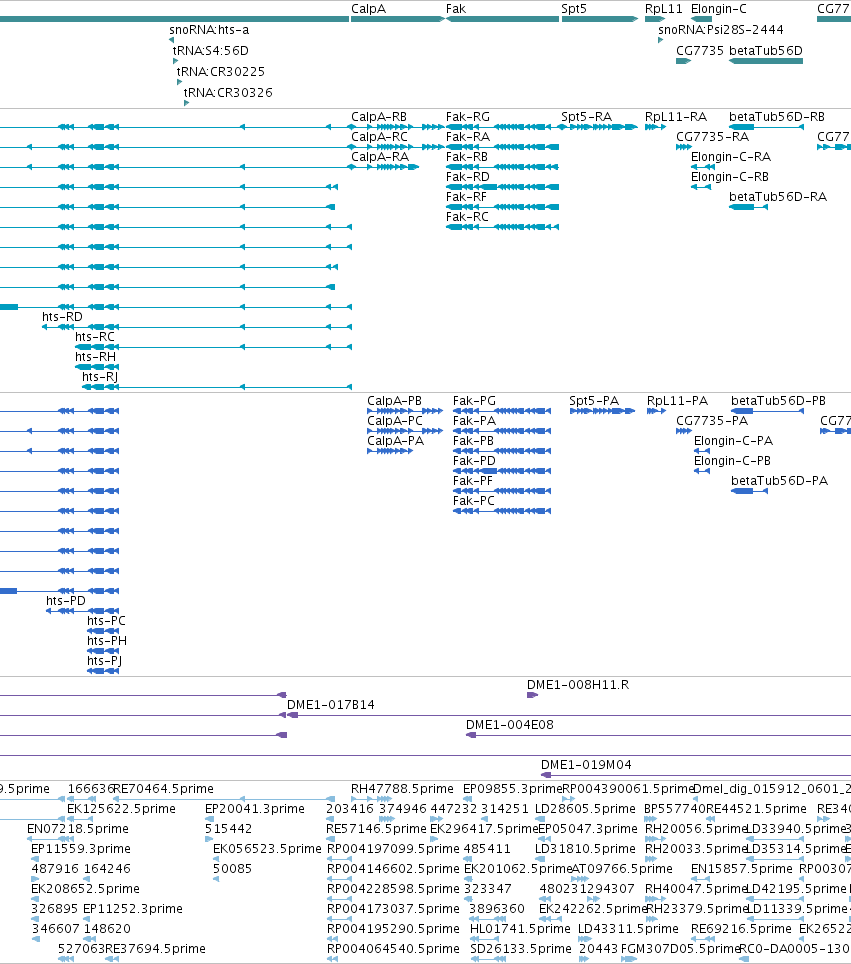The width and height of the screenshot is (851, 964).
Task: Select the Spt5 gene label in top track
Action: (574, 9)
